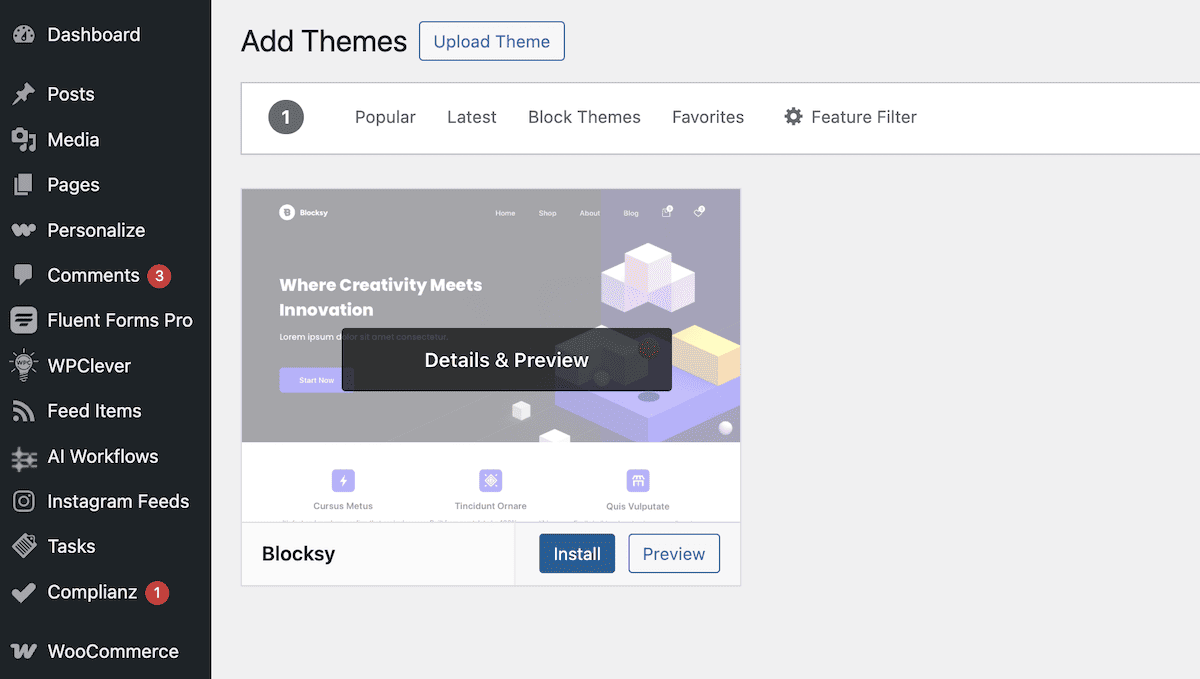Click the Feed Items RSS icon

coord(24,411)
